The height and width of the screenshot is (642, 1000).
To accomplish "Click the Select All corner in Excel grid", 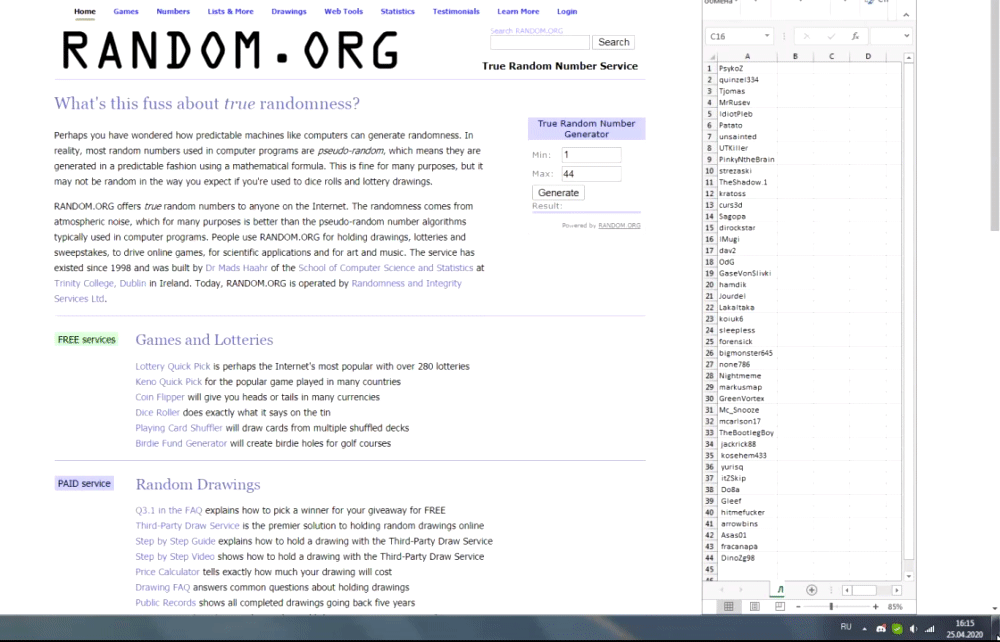I will [711, 57].
